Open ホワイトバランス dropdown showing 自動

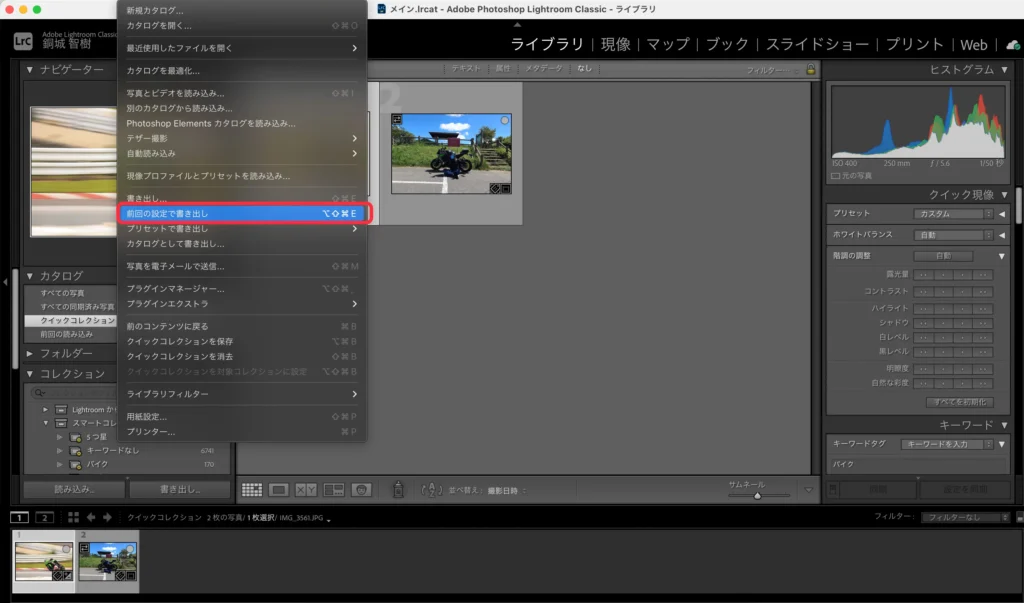click(x=952, y=235)
